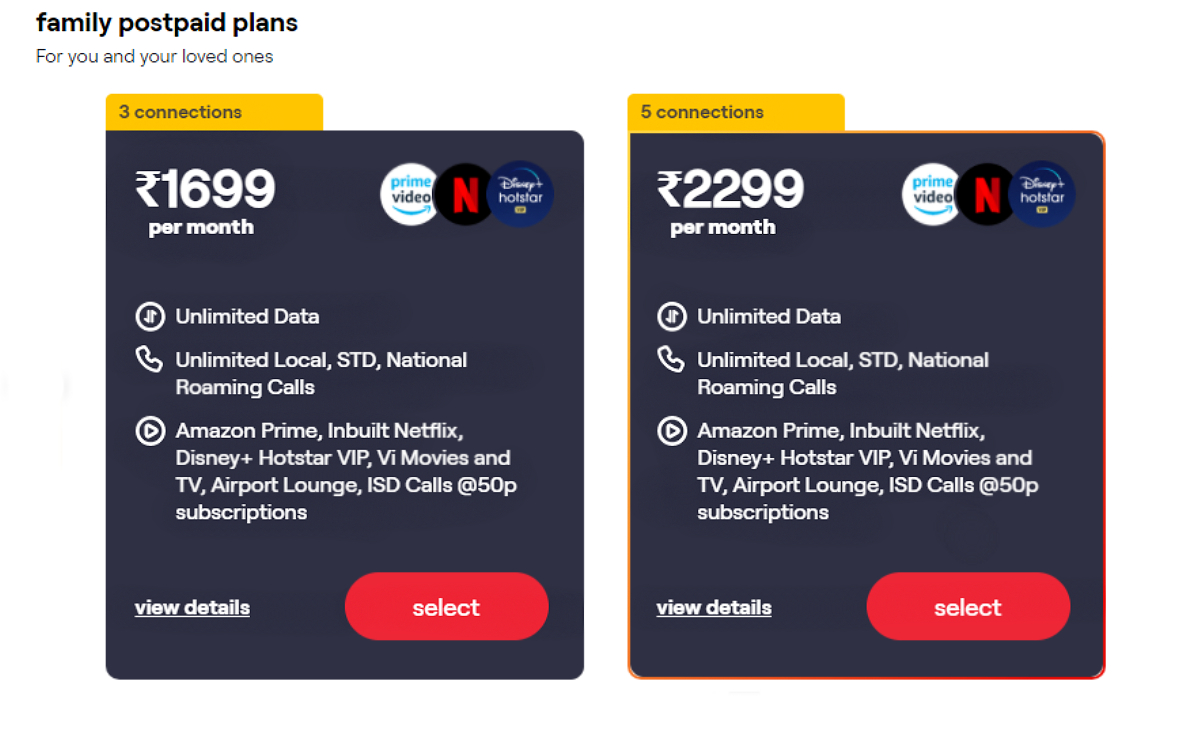Open view details for 5 connections plan

coord(713,607)
